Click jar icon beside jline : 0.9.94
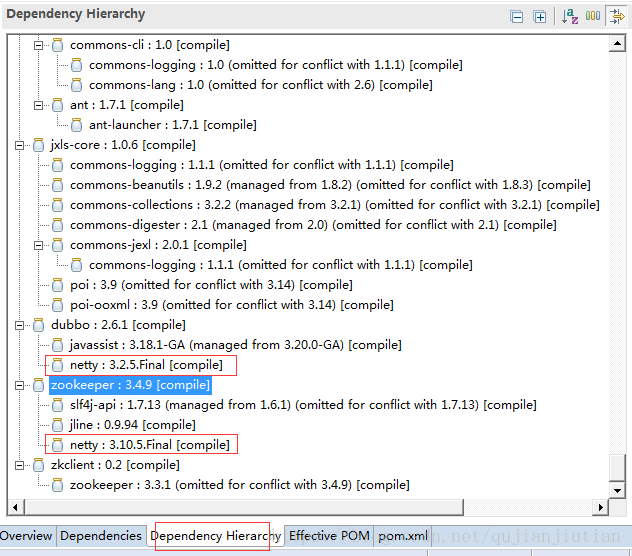The height and width of the screenshot is (556, 632). (57, 425)
